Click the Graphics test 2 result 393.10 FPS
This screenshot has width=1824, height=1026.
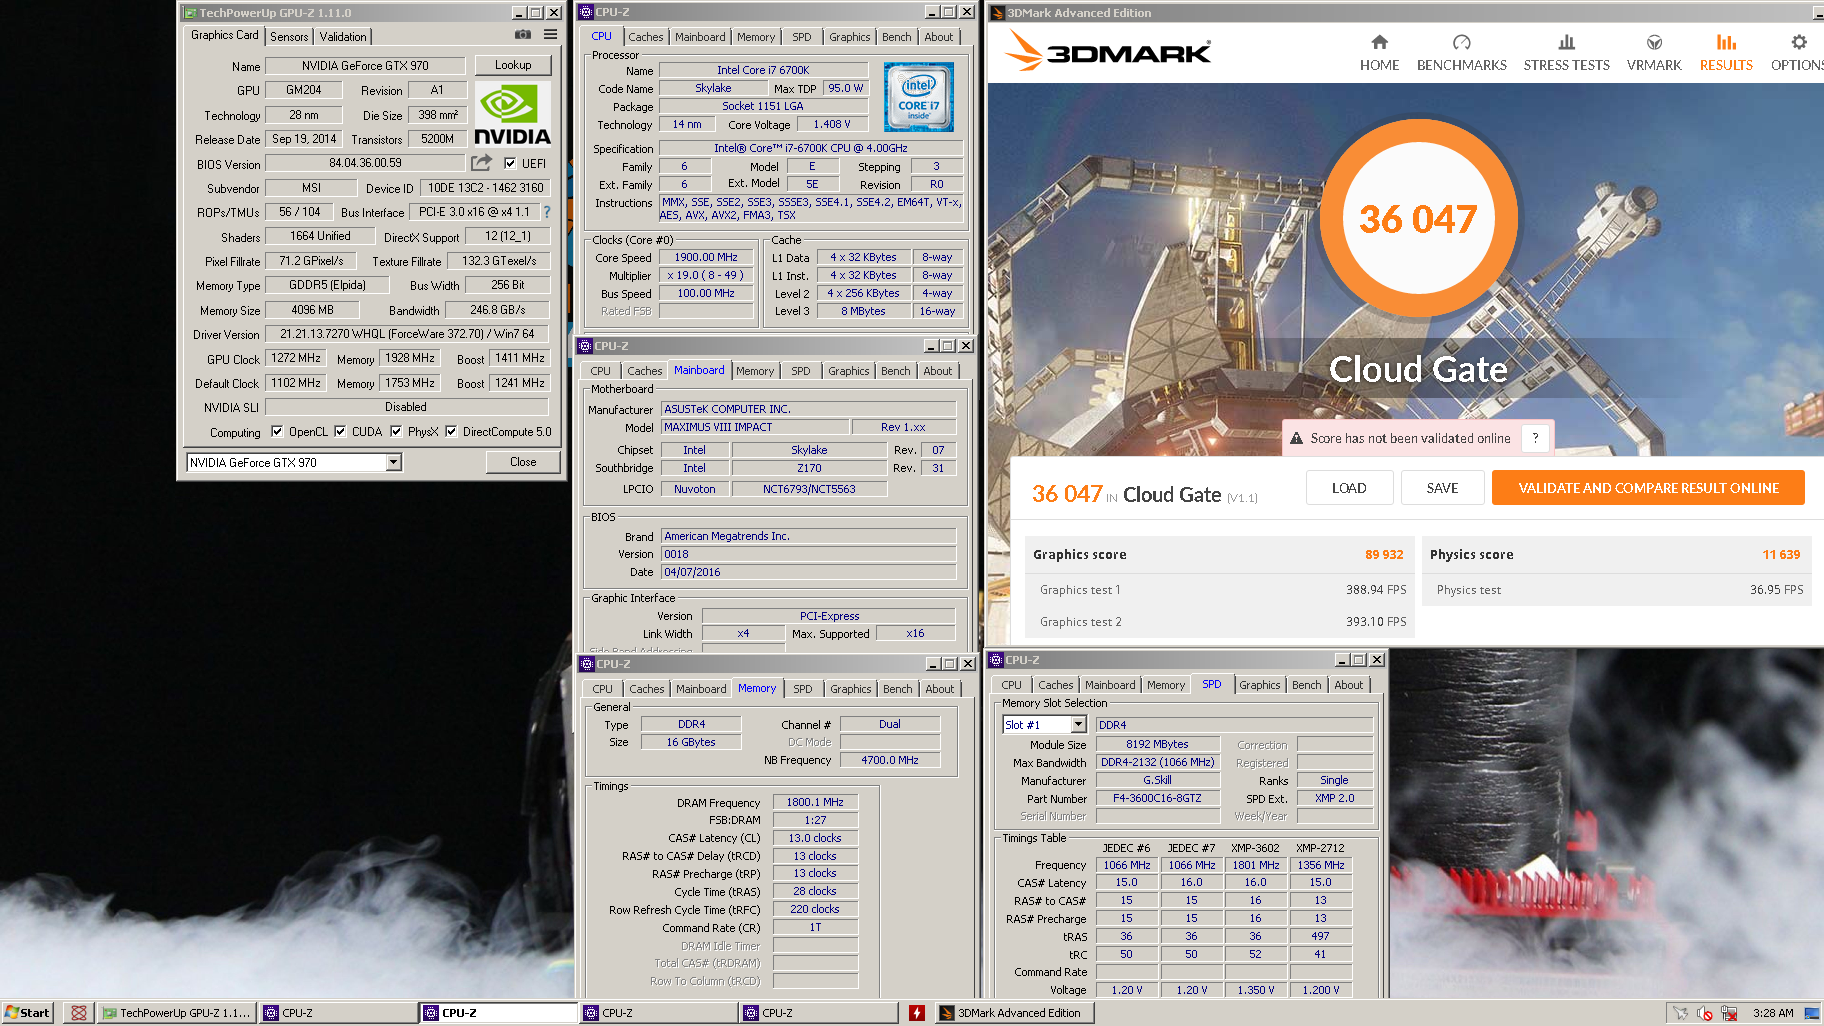[1376, 622]
